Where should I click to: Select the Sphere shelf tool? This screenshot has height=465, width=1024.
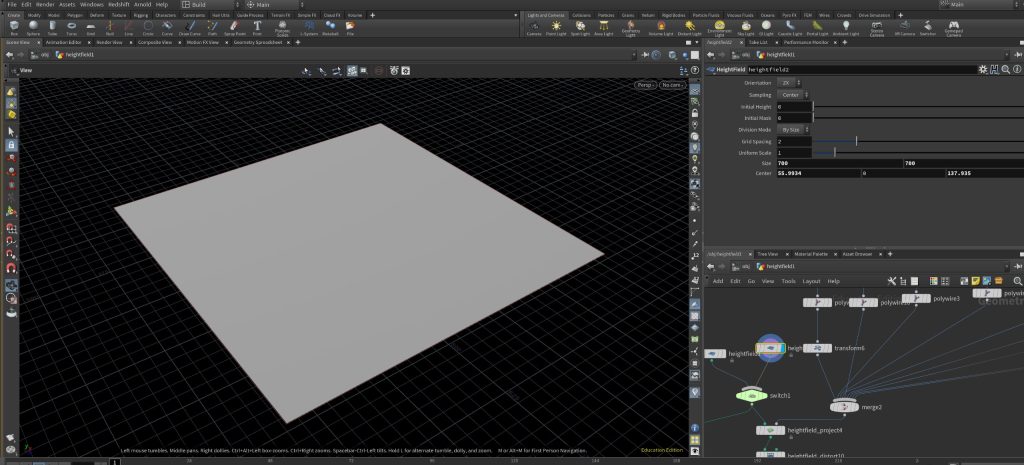coord(33,27)
